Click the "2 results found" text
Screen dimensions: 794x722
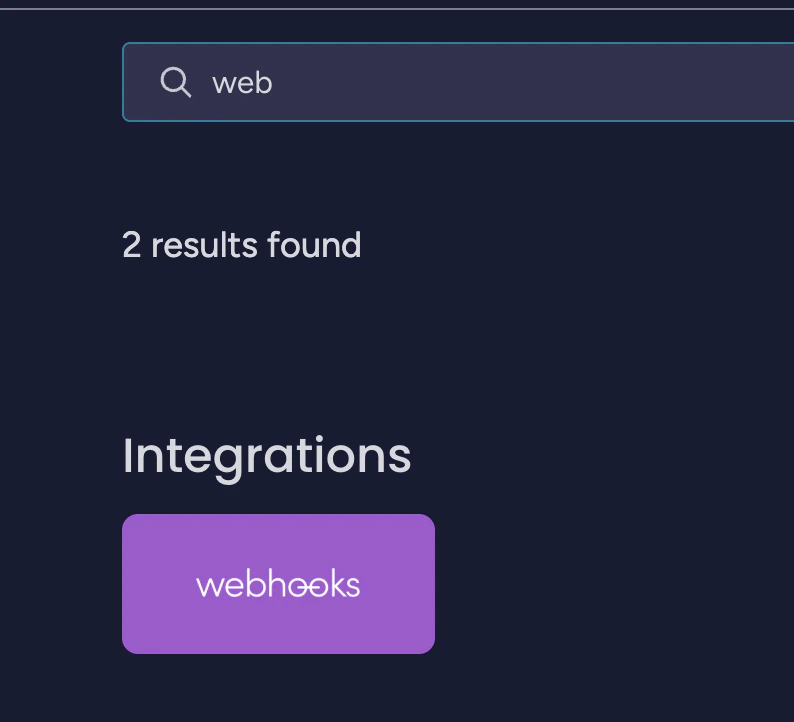pos(242,245)
